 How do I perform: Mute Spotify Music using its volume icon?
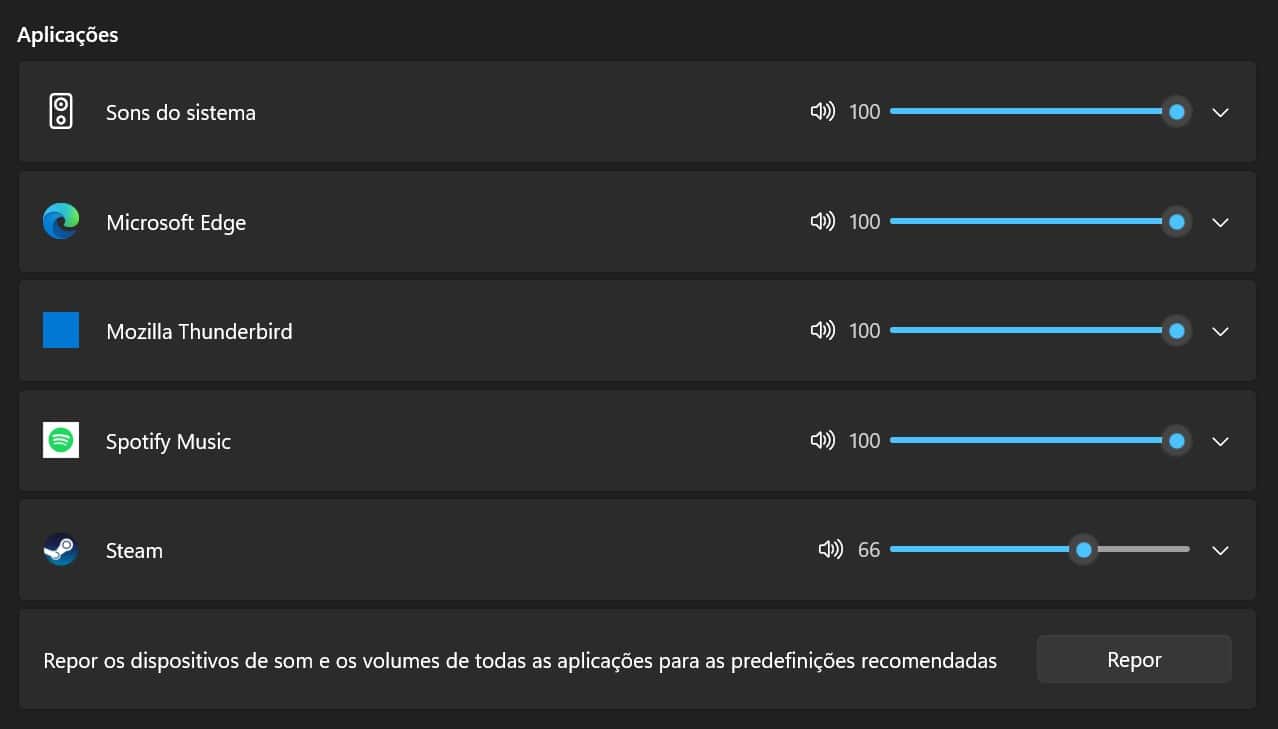pos(822,440)
